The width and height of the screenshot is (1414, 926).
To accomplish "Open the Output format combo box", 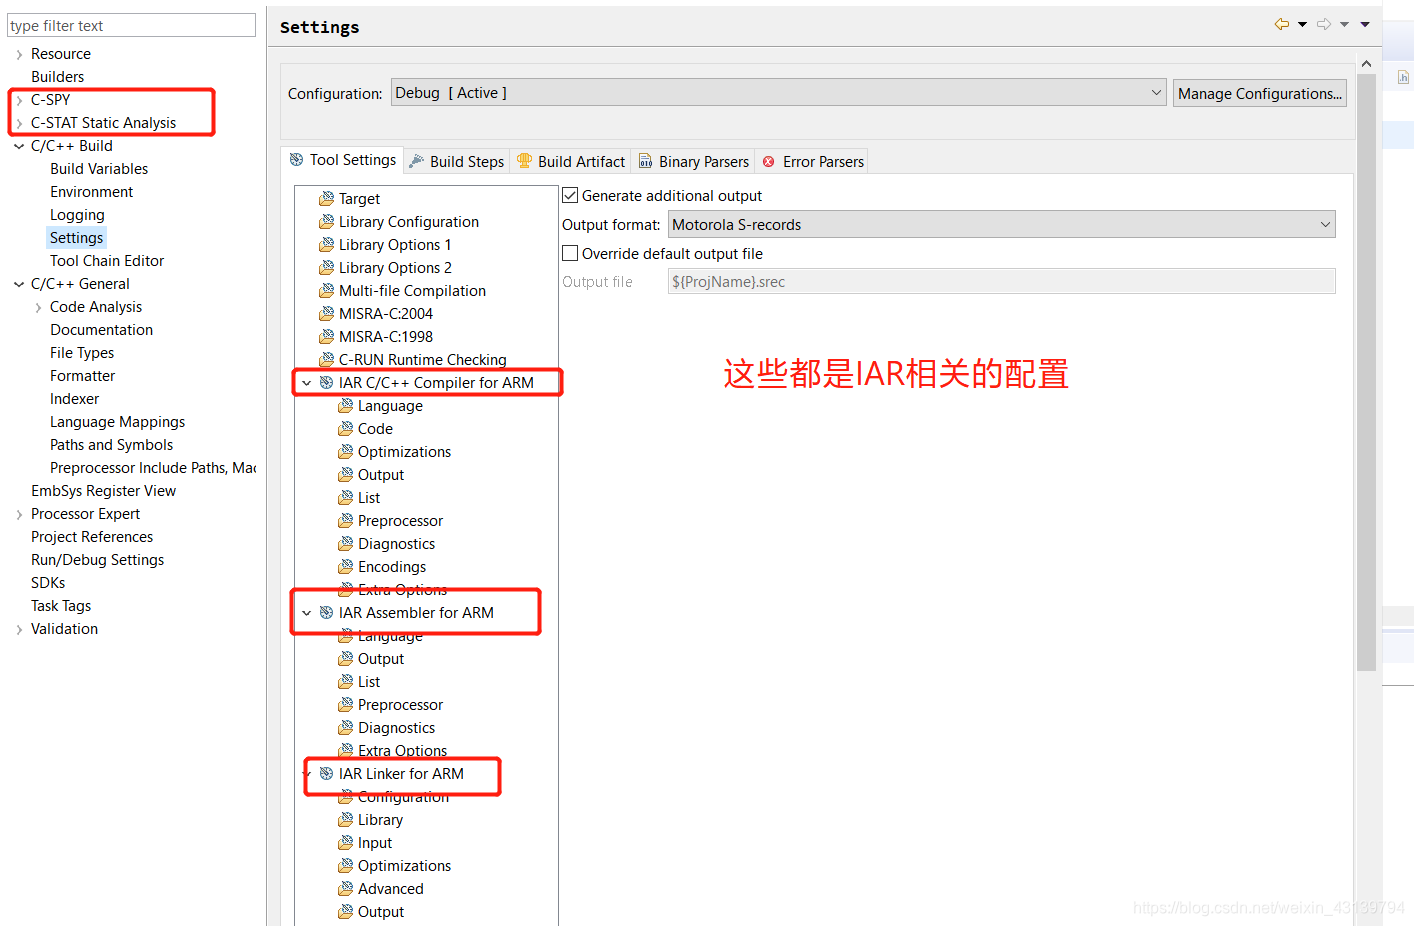I will click(1002, 225).
